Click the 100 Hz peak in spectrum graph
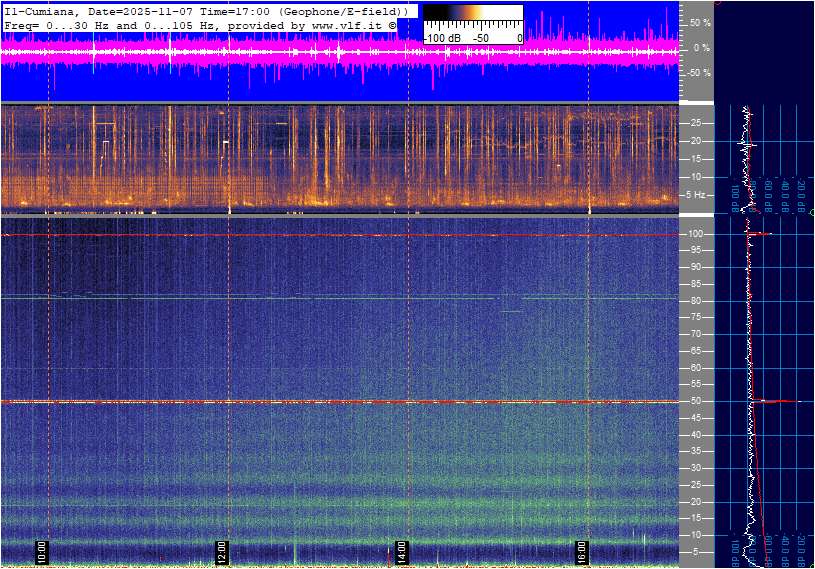 pyautogui.click(x=762, y=234)
